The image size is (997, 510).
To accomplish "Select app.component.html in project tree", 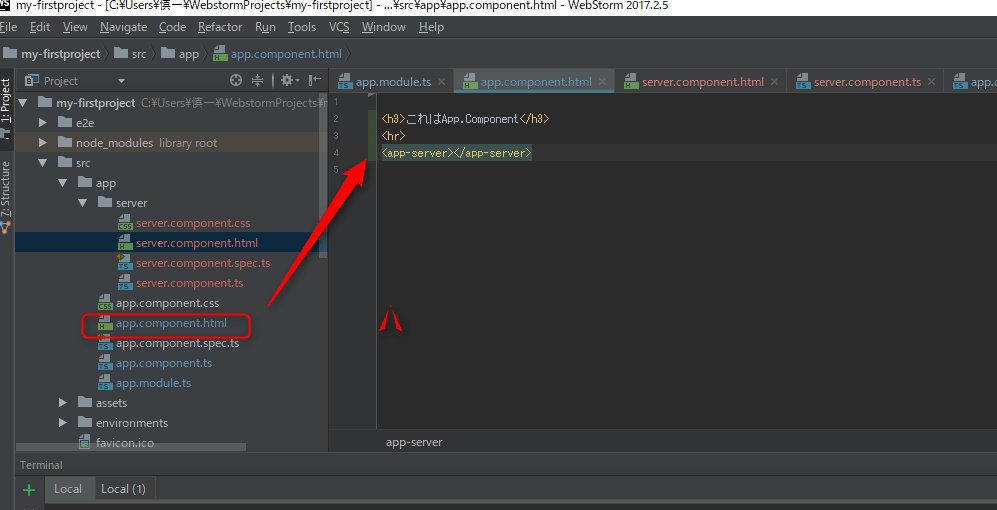I will 162,323.
